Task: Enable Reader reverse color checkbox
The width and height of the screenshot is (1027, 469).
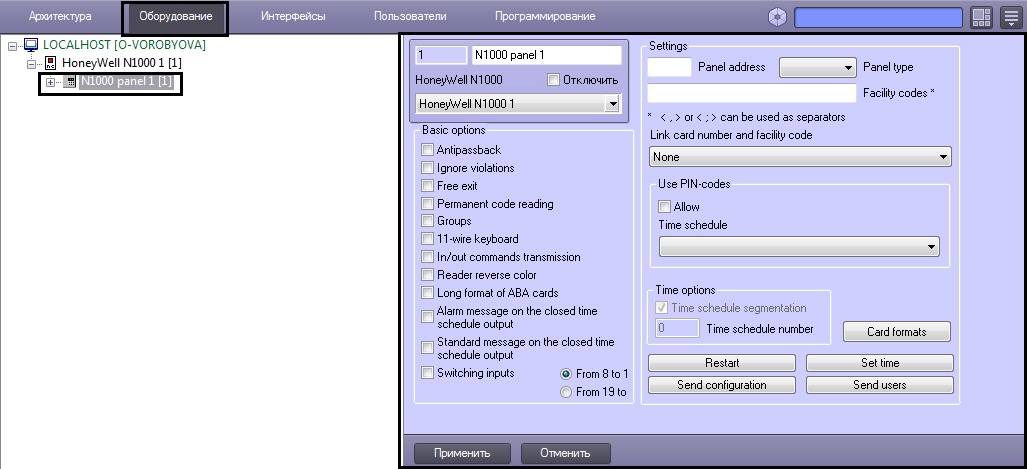Action: [427, 275]
